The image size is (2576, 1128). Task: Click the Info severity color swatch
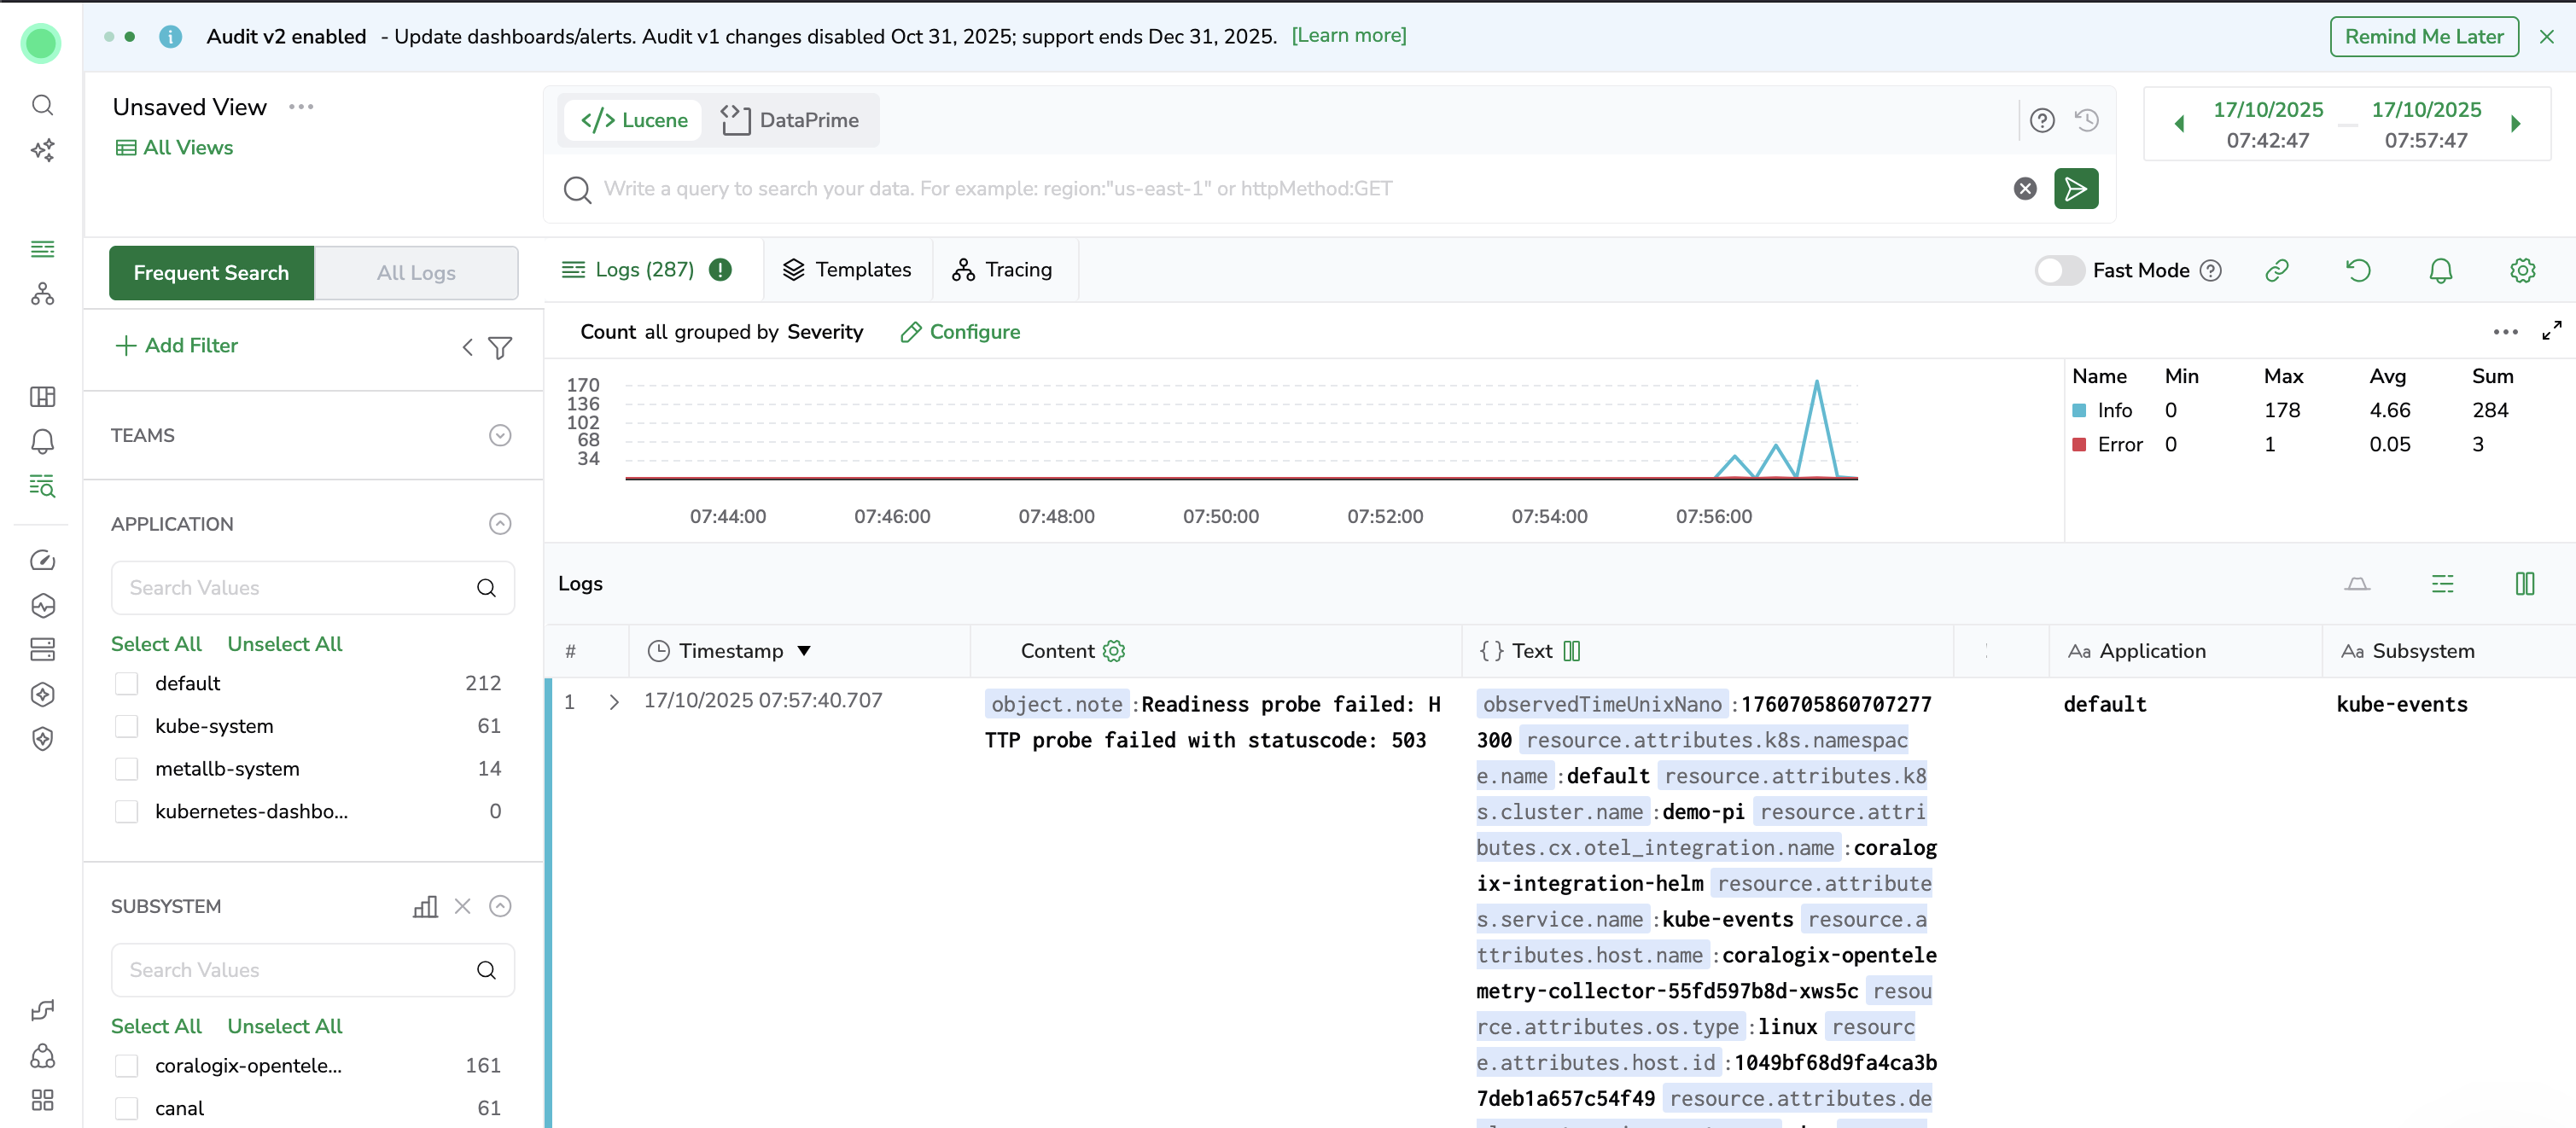[x=2079, y=410]
